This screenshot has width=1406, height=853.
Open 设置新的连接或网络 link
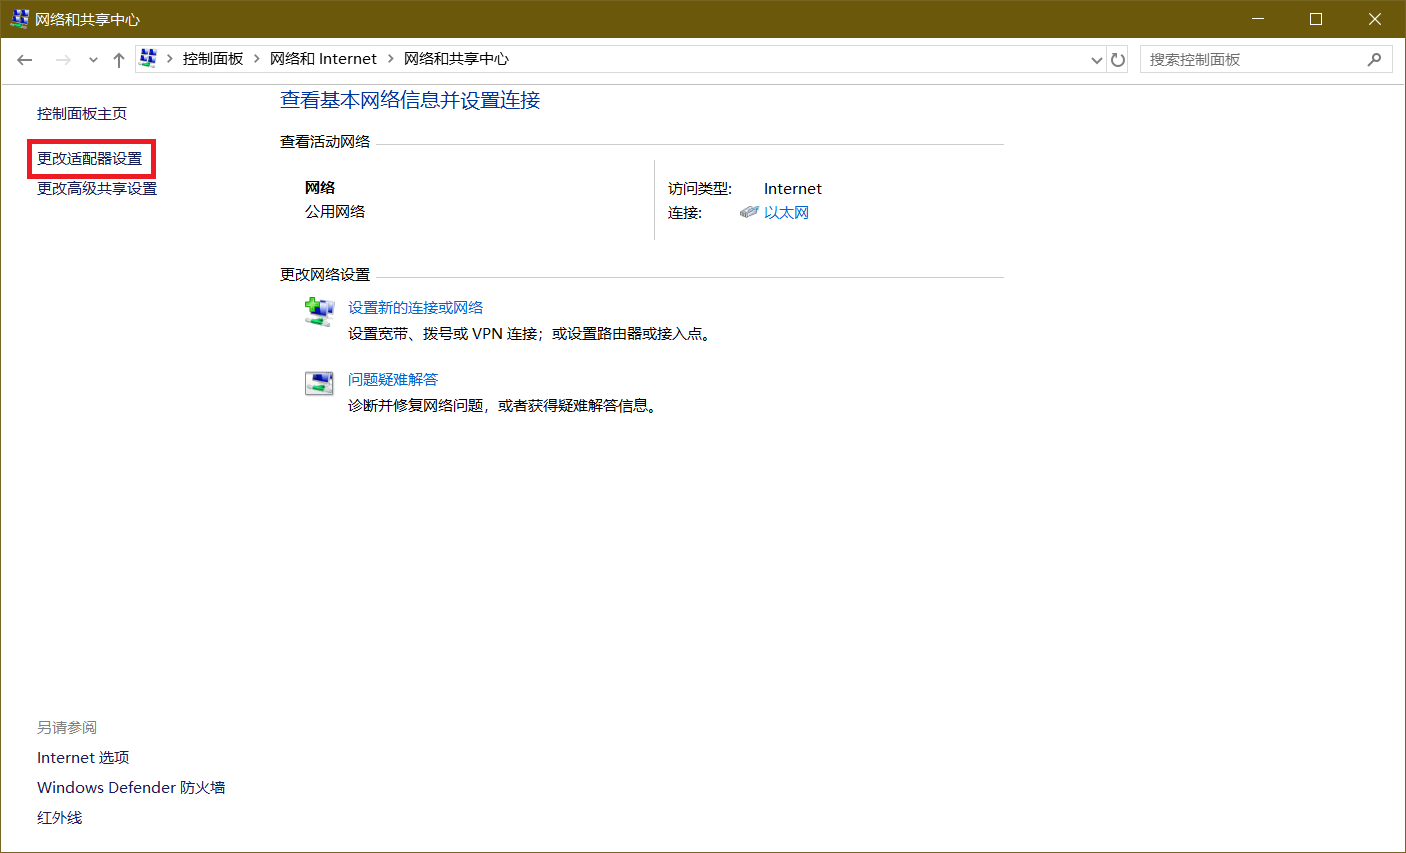(415, 307)
